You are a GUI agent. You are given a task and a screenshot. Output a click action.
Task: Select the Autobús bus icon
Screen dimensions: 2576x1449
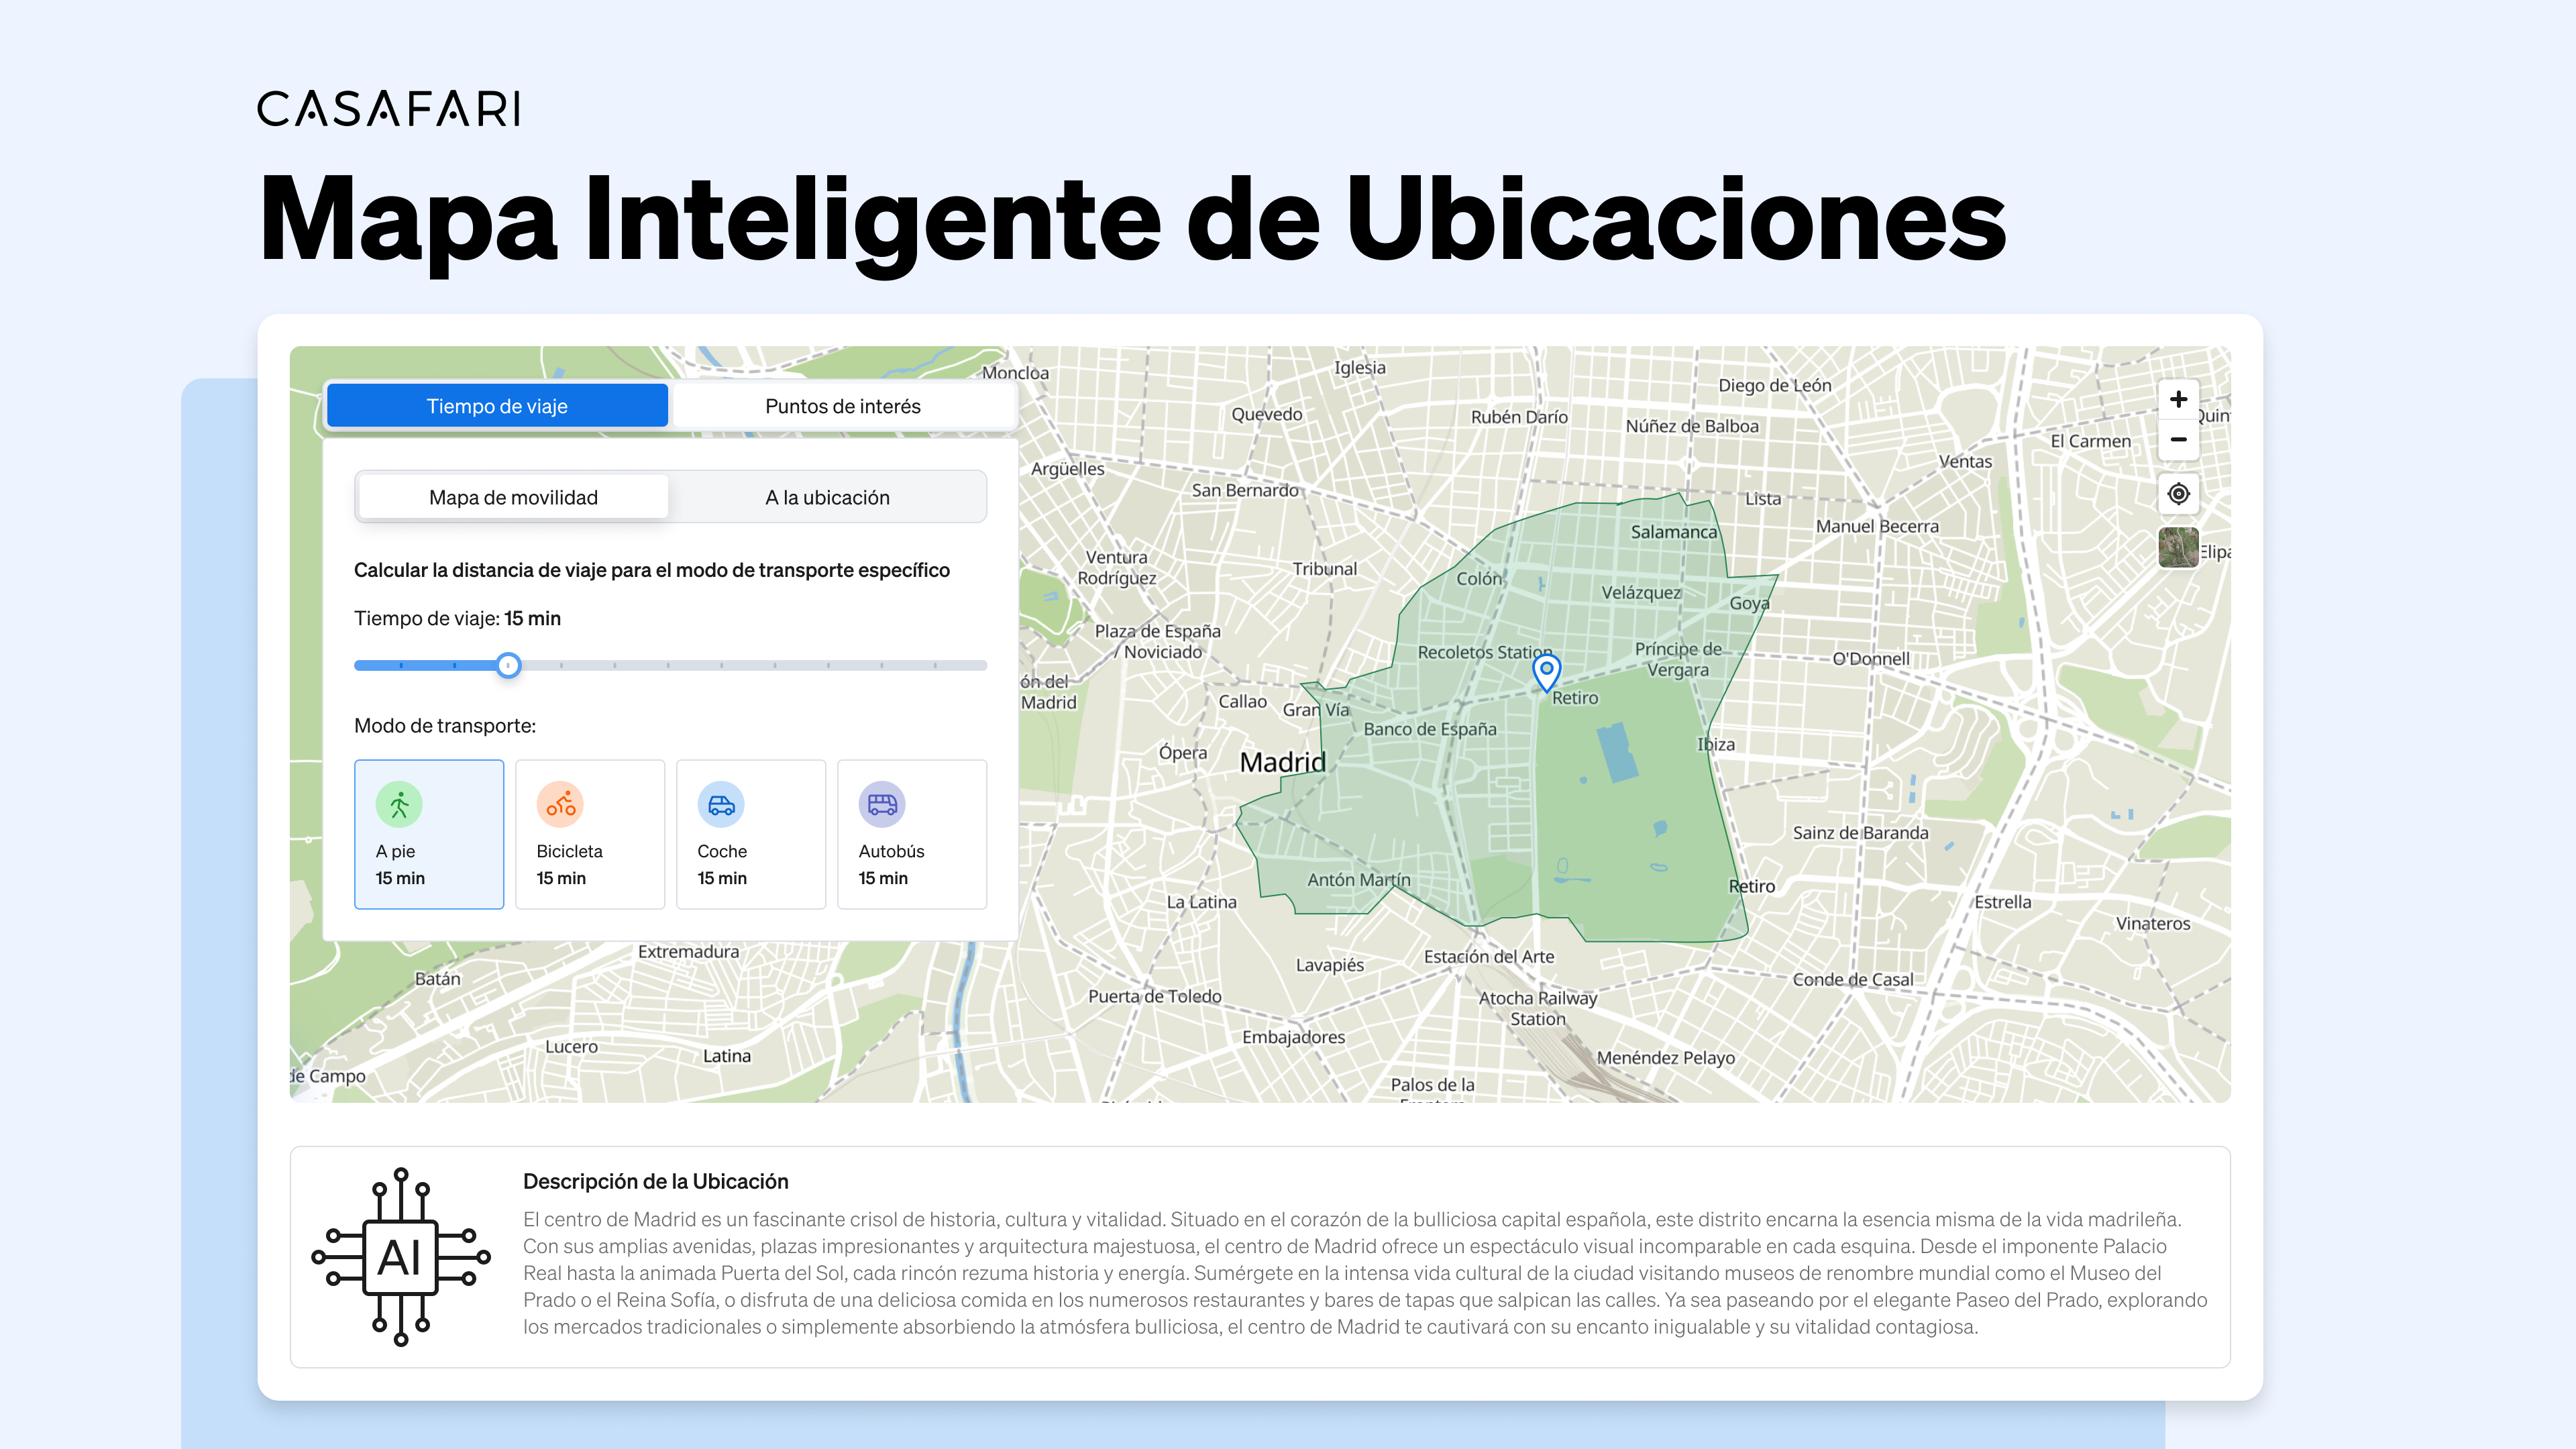tap(882, 804)
